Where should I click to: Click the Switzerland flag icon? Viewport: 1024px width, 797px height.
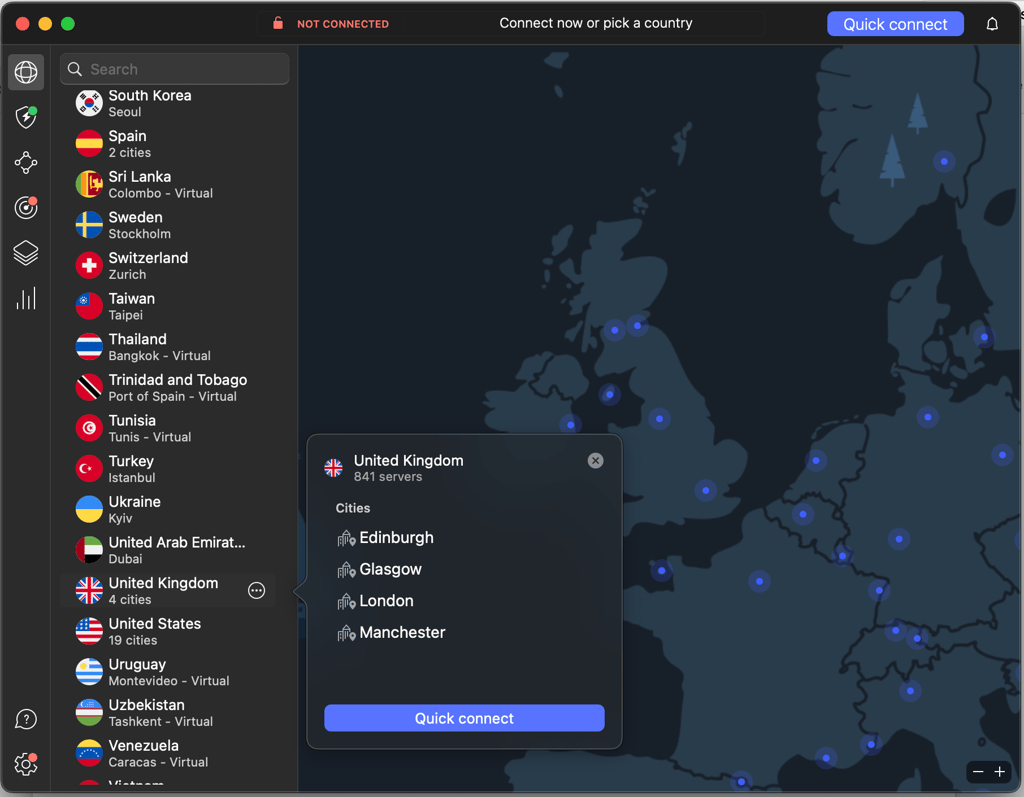(89, 265)
